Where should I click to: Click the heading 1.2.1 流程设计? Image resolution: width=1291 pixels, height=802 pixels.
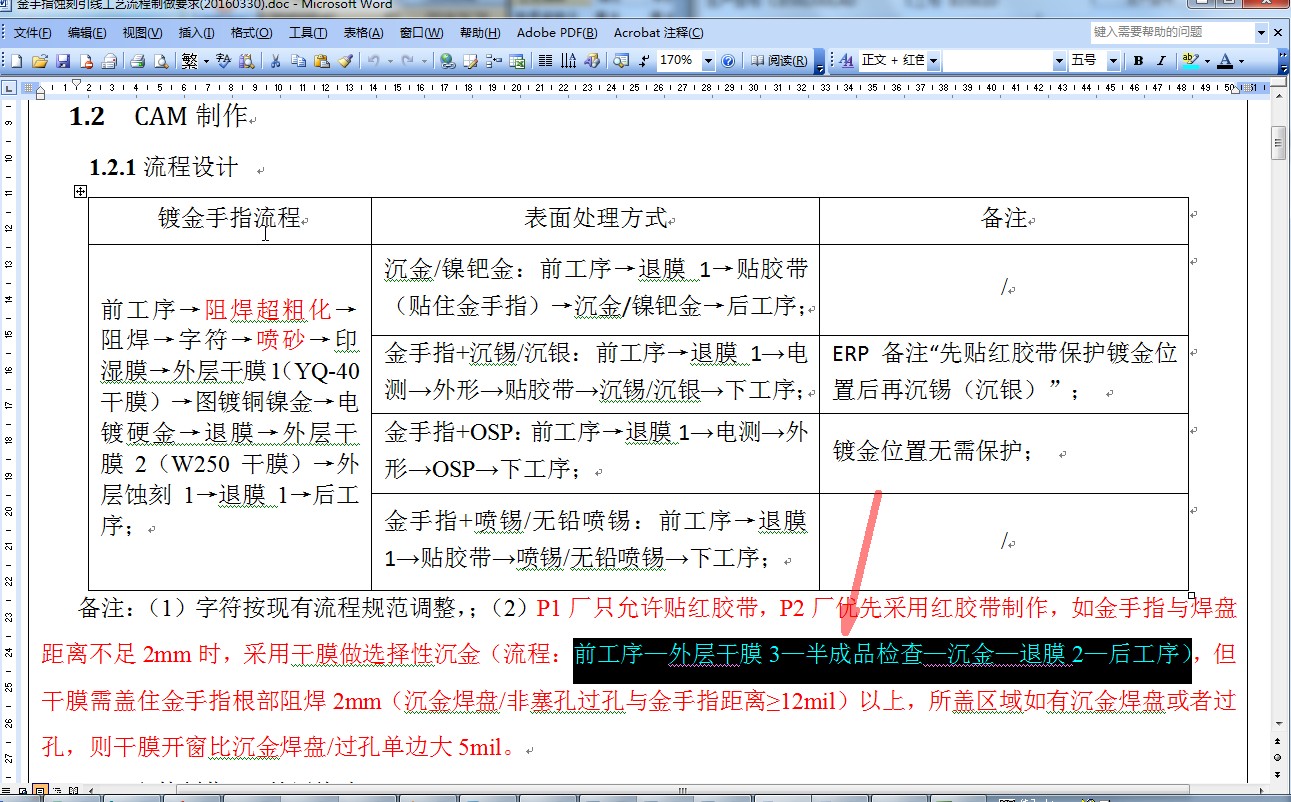[x=164, y=167]
